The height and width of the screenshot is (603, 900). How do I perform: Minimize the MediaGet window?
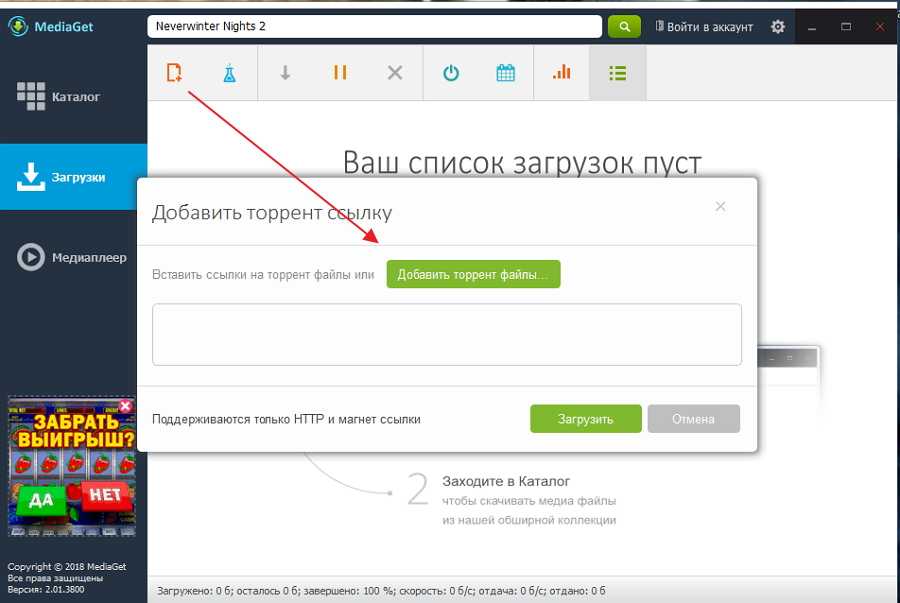(812, 27)
